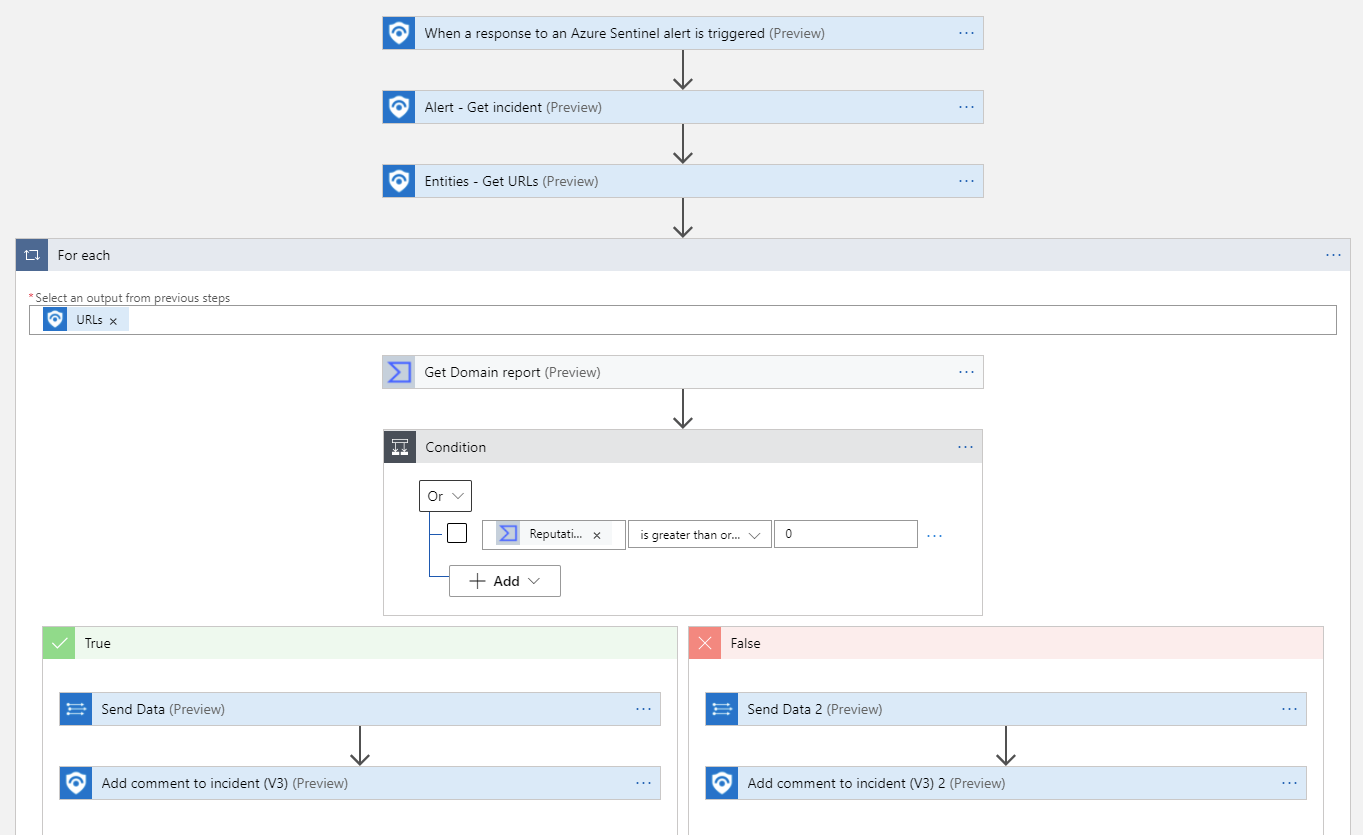Collapse the For each header
Viewport: 1363px width, 835px height.
point(683,255)
